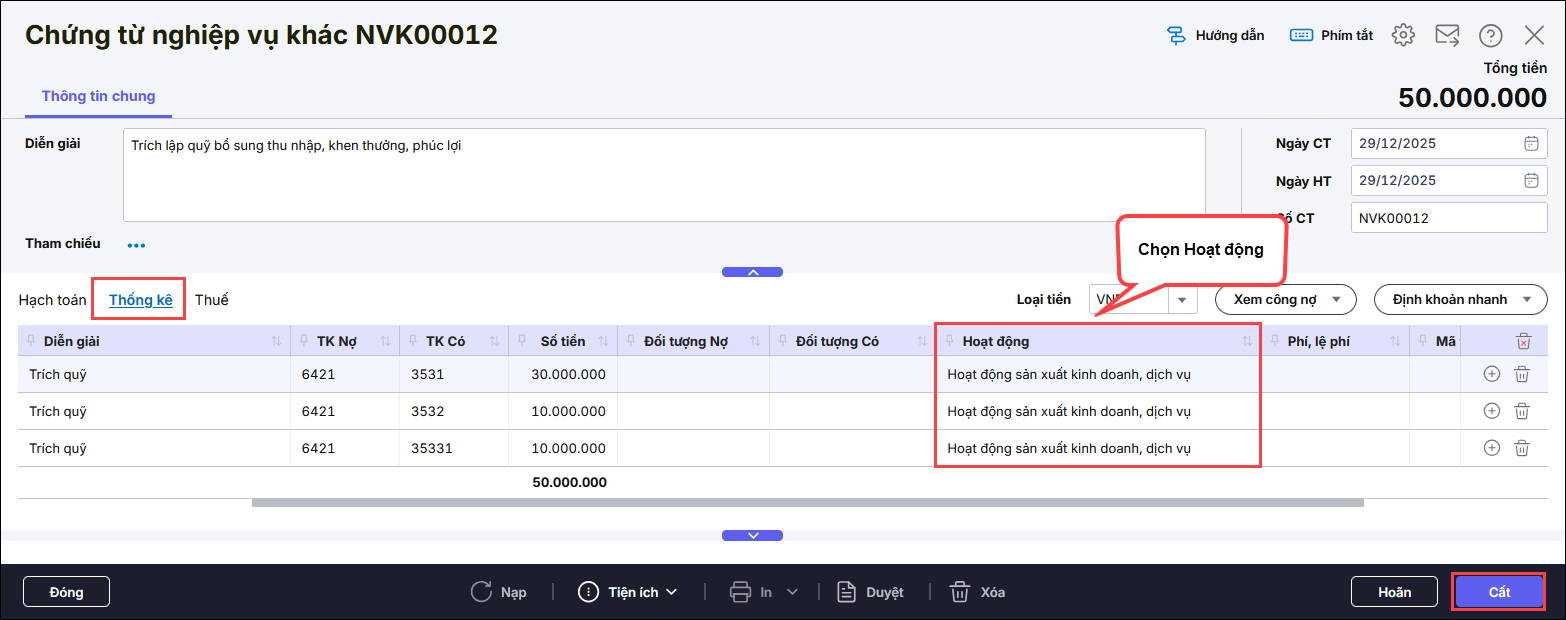1566x620 pixels.
Task: Open the Xem công nợ dropdown
Action: click(1285, 299)
